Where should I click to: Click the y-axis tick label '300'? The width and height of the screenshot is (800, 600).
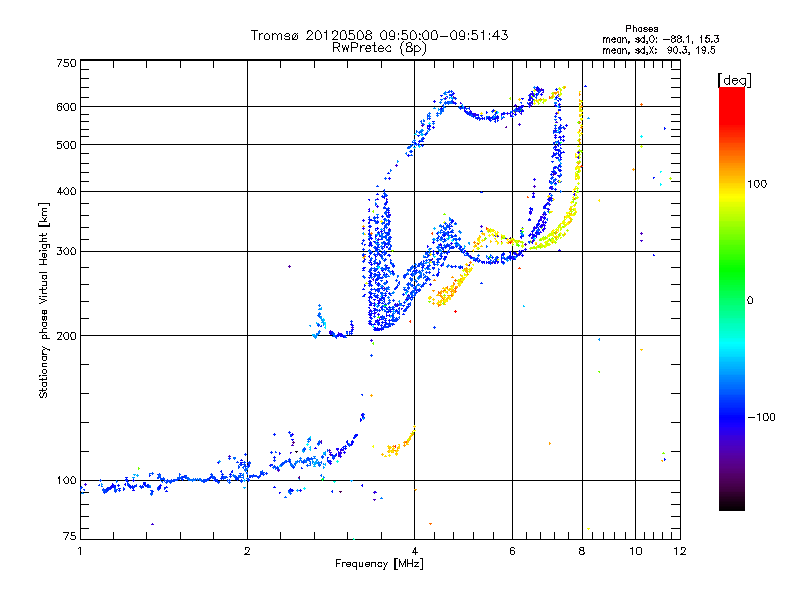(66, 251)
